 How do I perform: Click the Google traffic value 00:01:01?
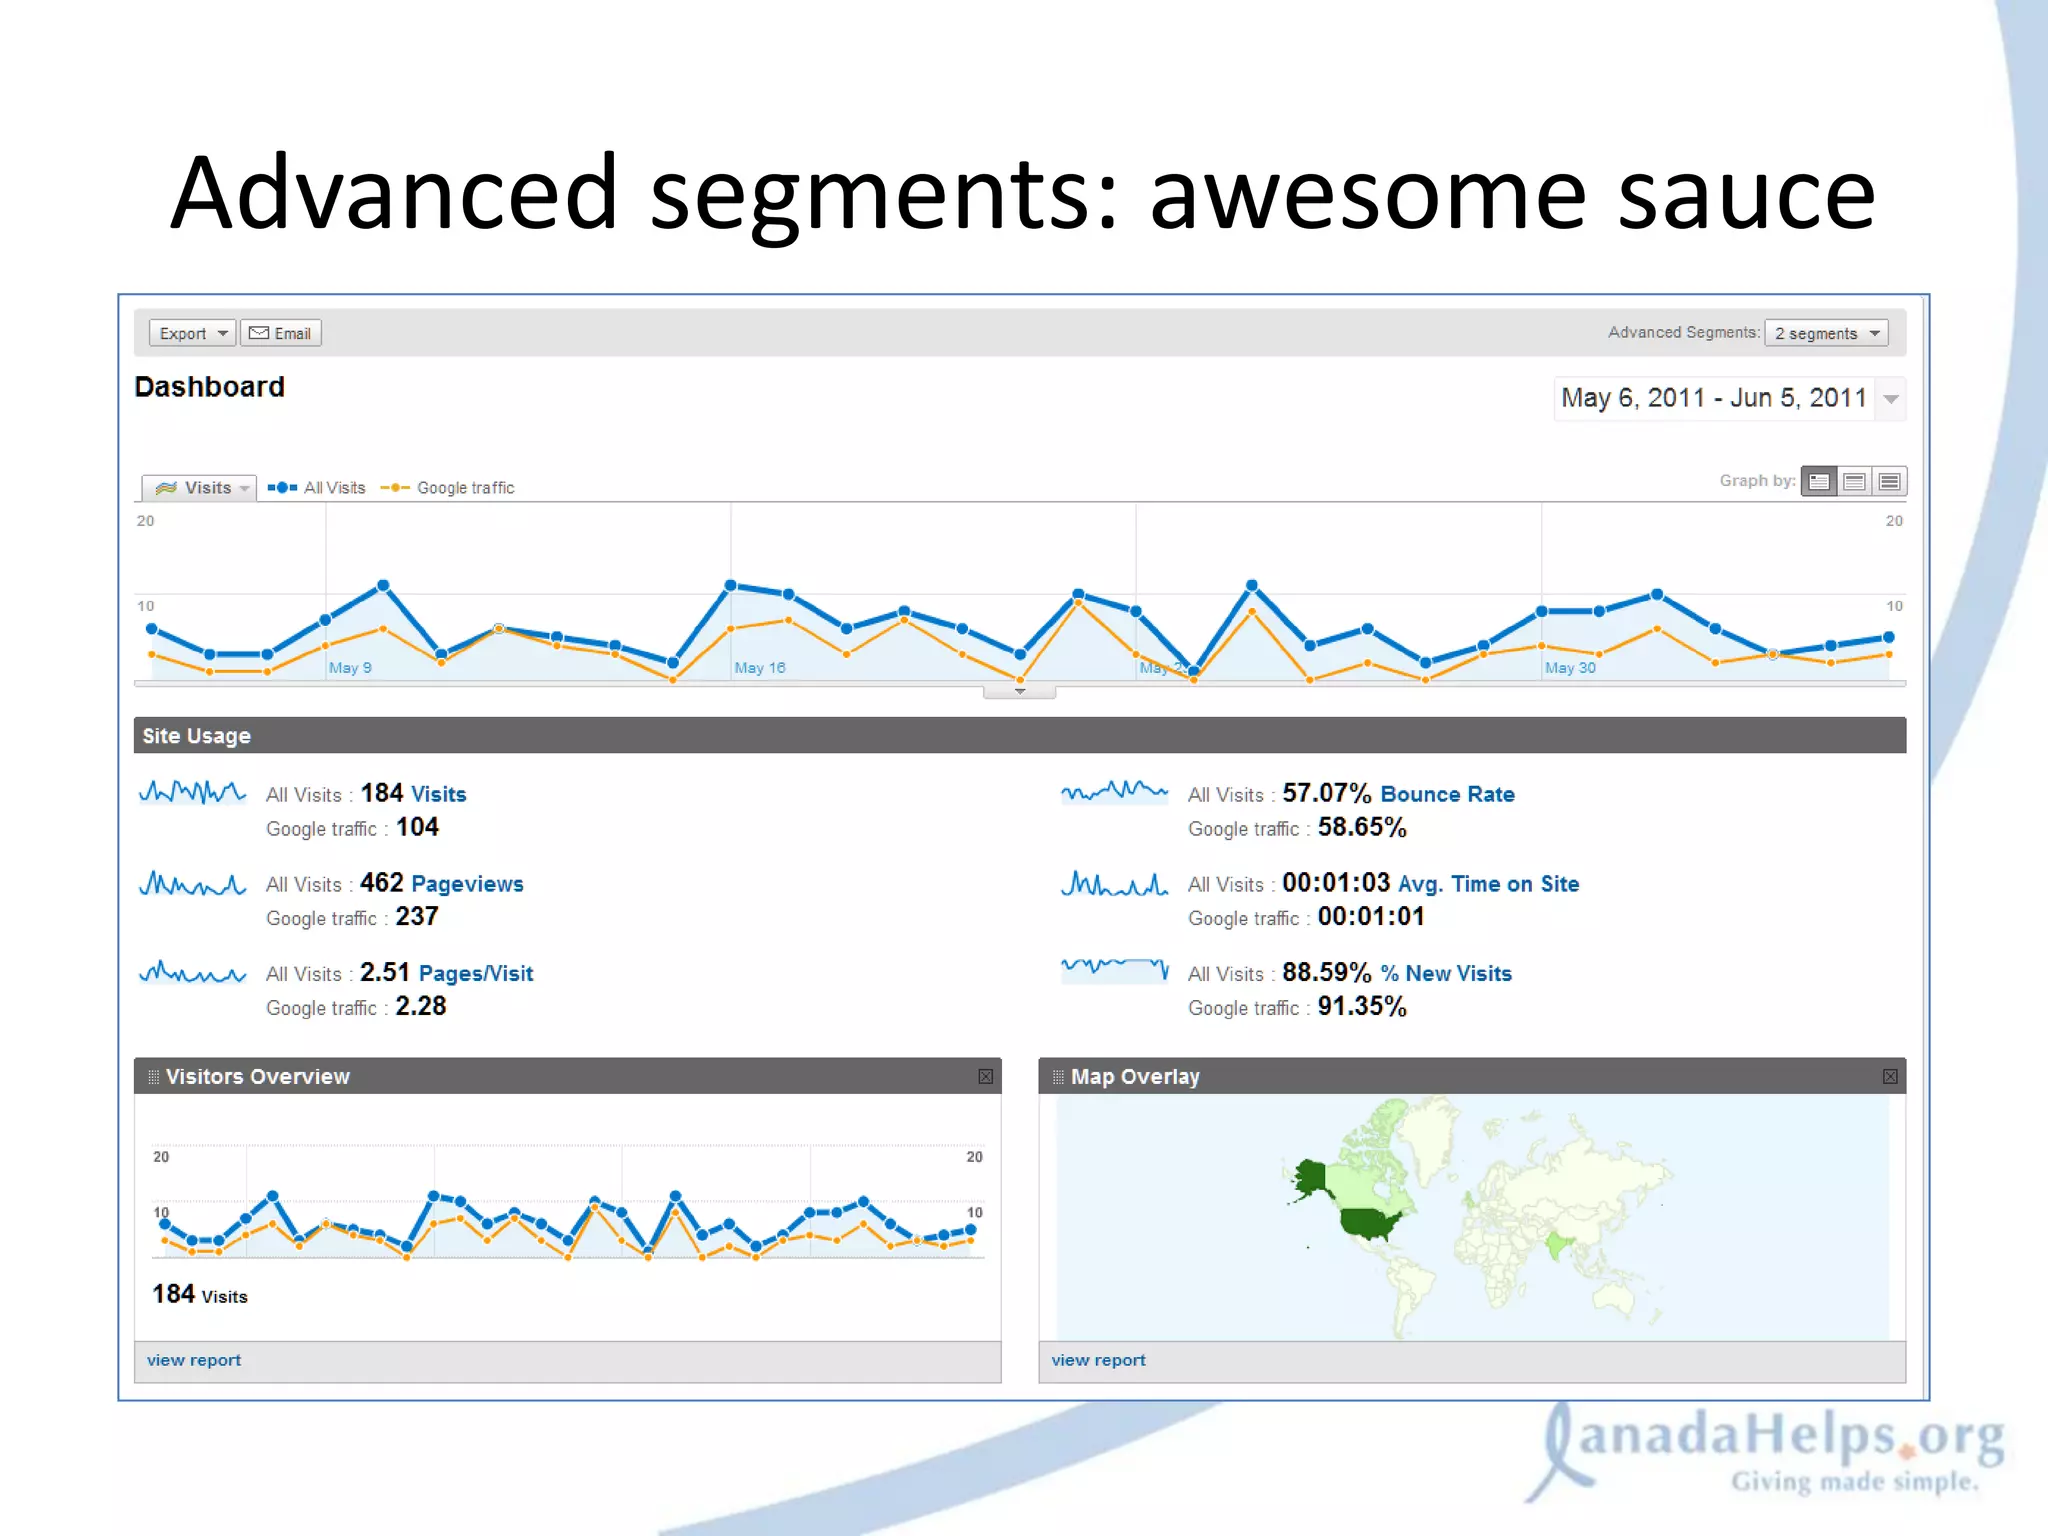click(1371, 917)
